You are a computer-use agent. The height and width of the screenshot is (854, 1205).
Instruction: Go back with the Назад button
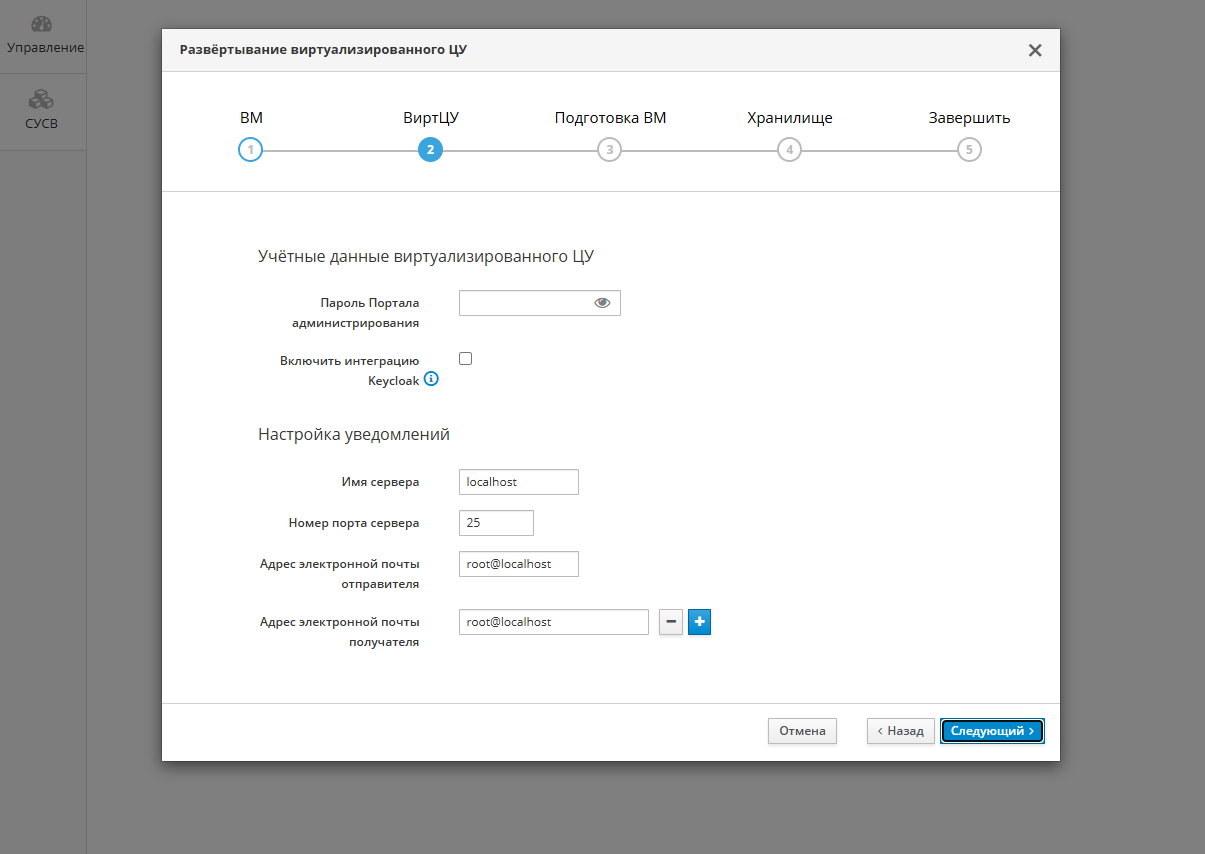[900, 731]
